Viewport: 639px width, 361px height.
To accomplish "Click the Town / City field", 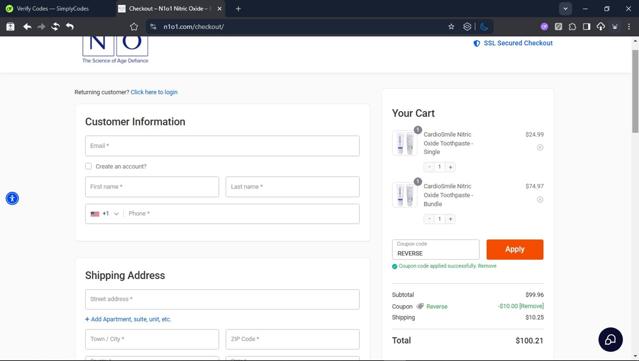I will pos(152,339).
